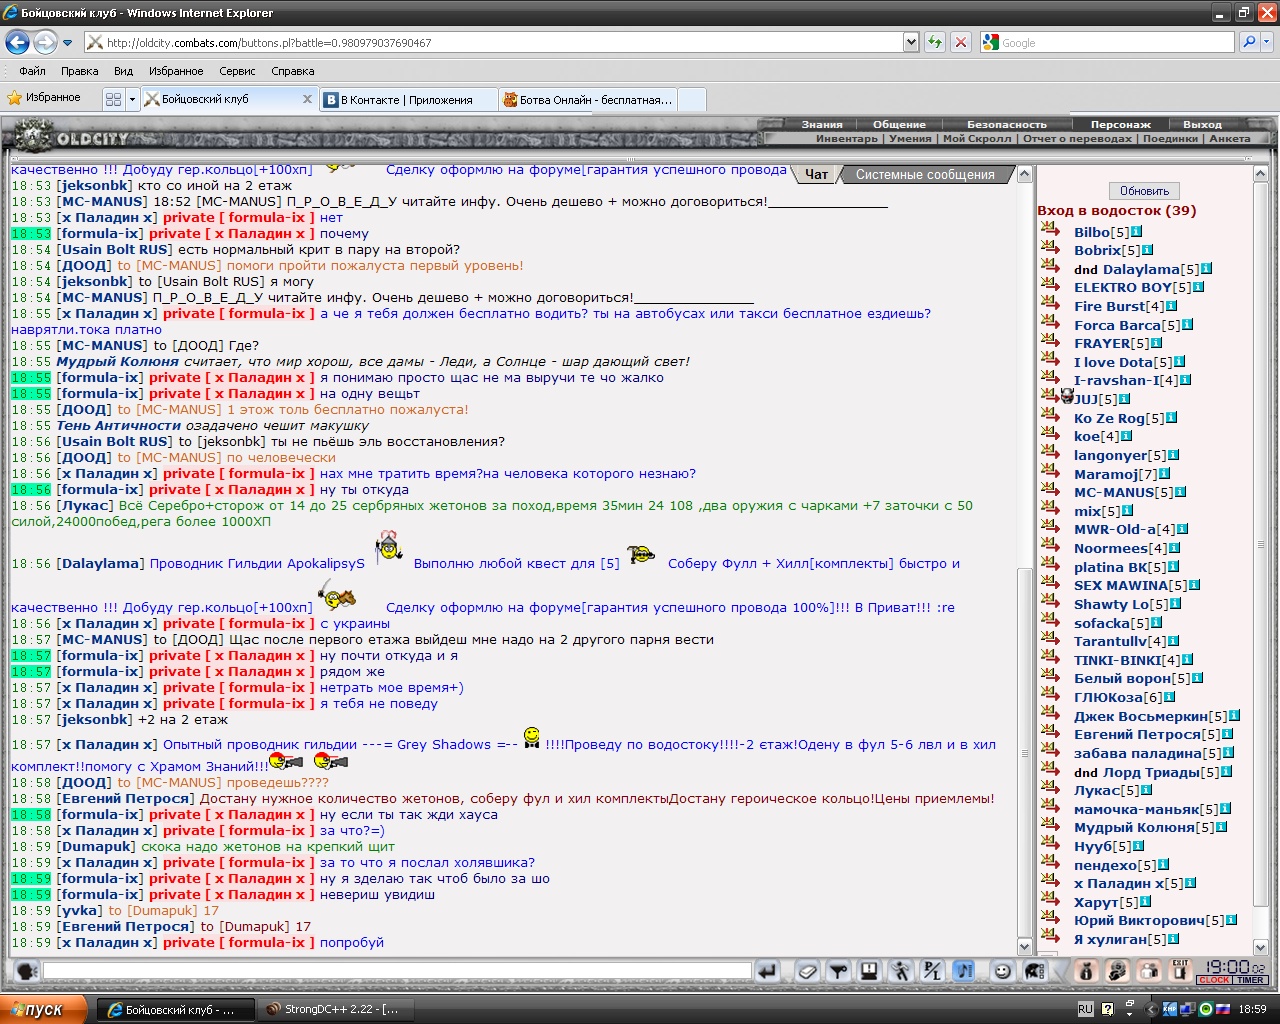Open the search provider dropdown arrow
Viewport: 1280px width, 1024px height.
[x=1267, y=42]
